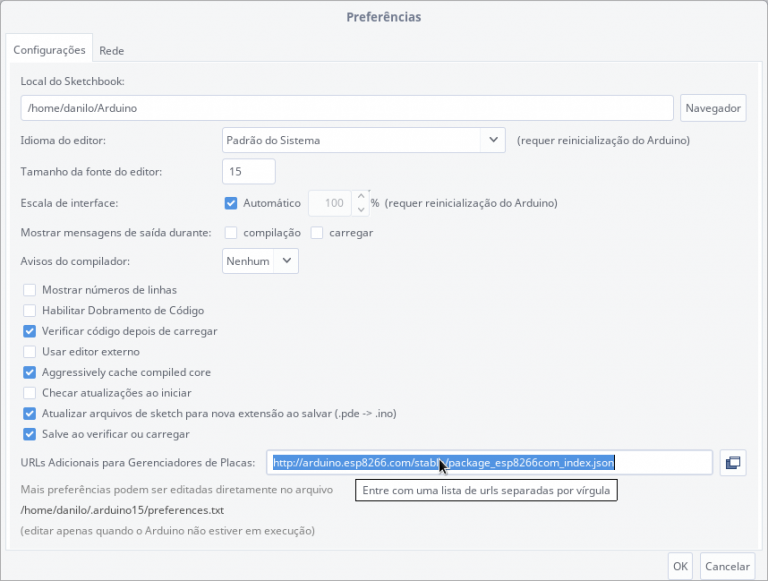Enable carregar output messages checkbox
This screenshot has width=768, height=581.
pyautogui.click(x=317, y=233)
